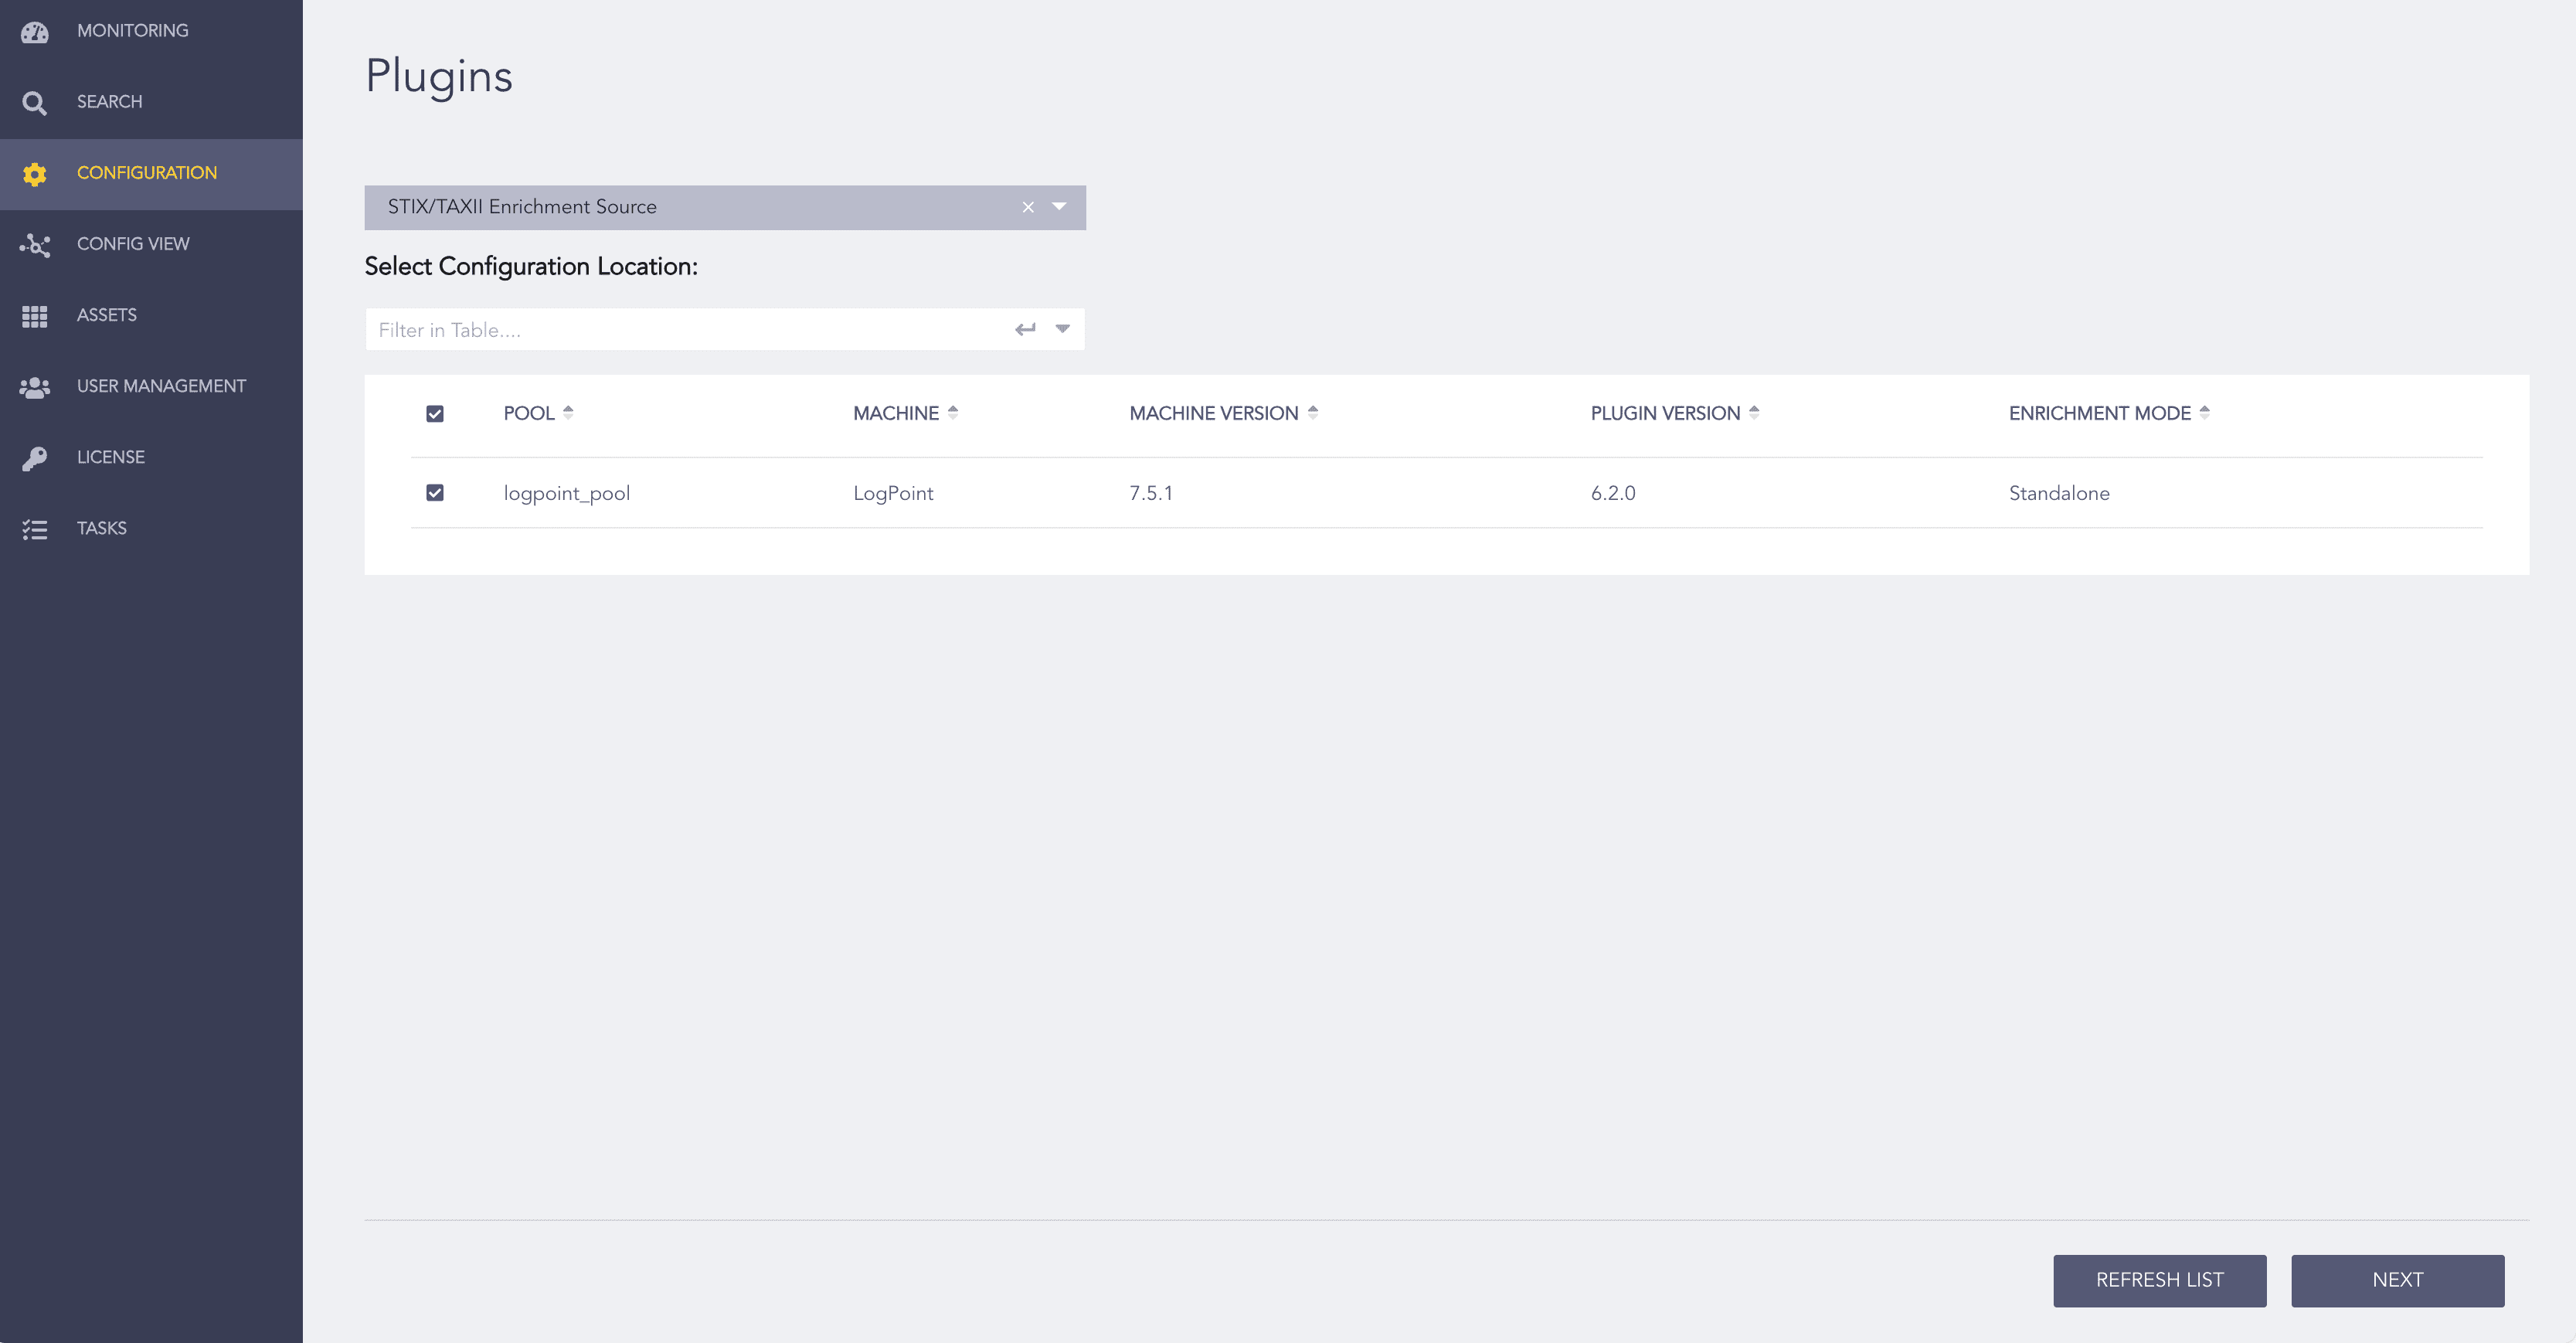Clear the STIX/TAXII plugin selection

(1028, 207)
